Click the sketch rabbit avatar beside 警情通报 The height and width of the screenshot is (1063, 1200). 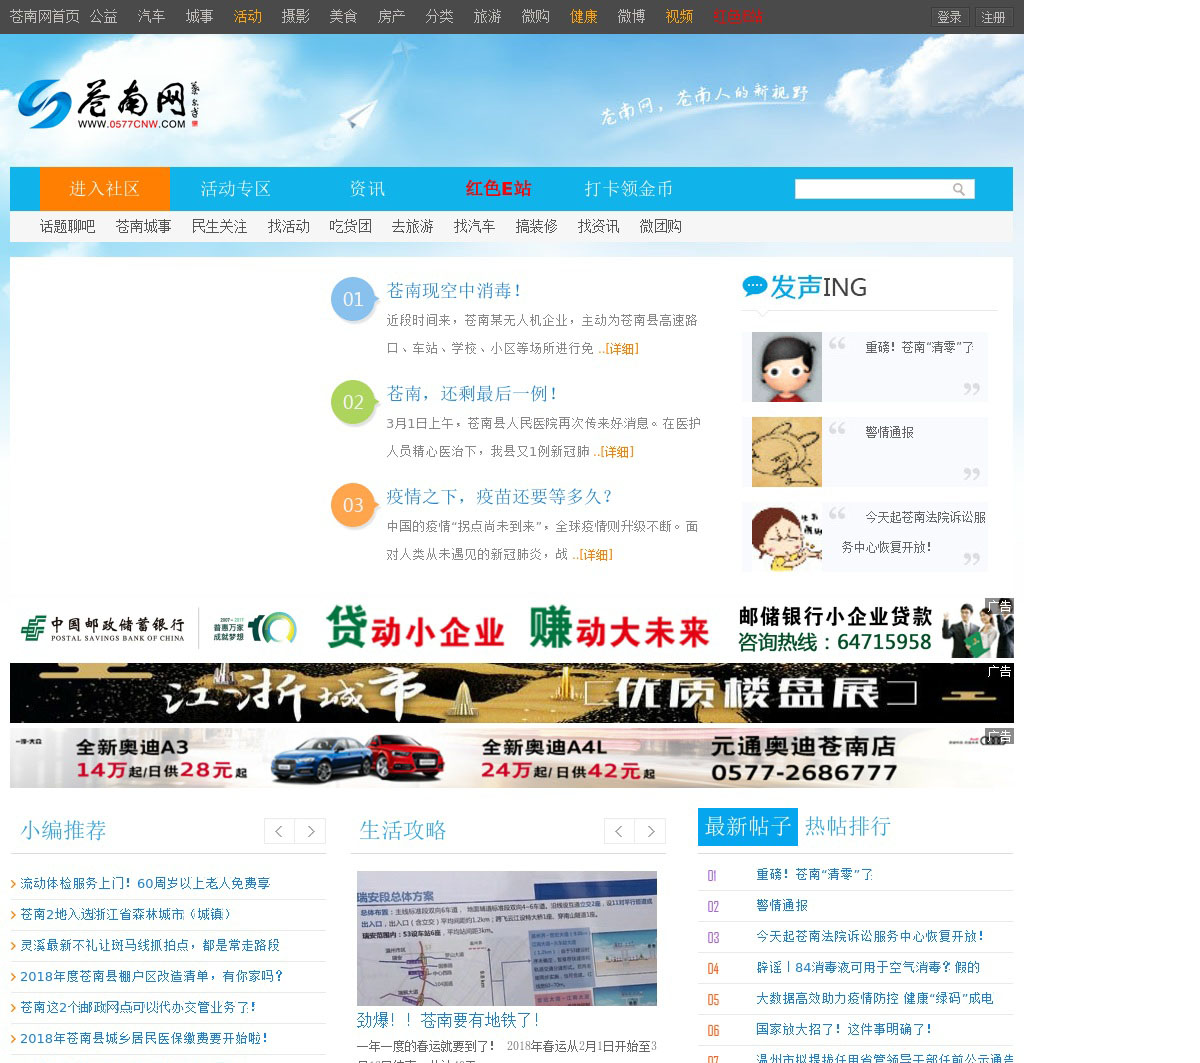pyautogui.click(x=786, y=452)
